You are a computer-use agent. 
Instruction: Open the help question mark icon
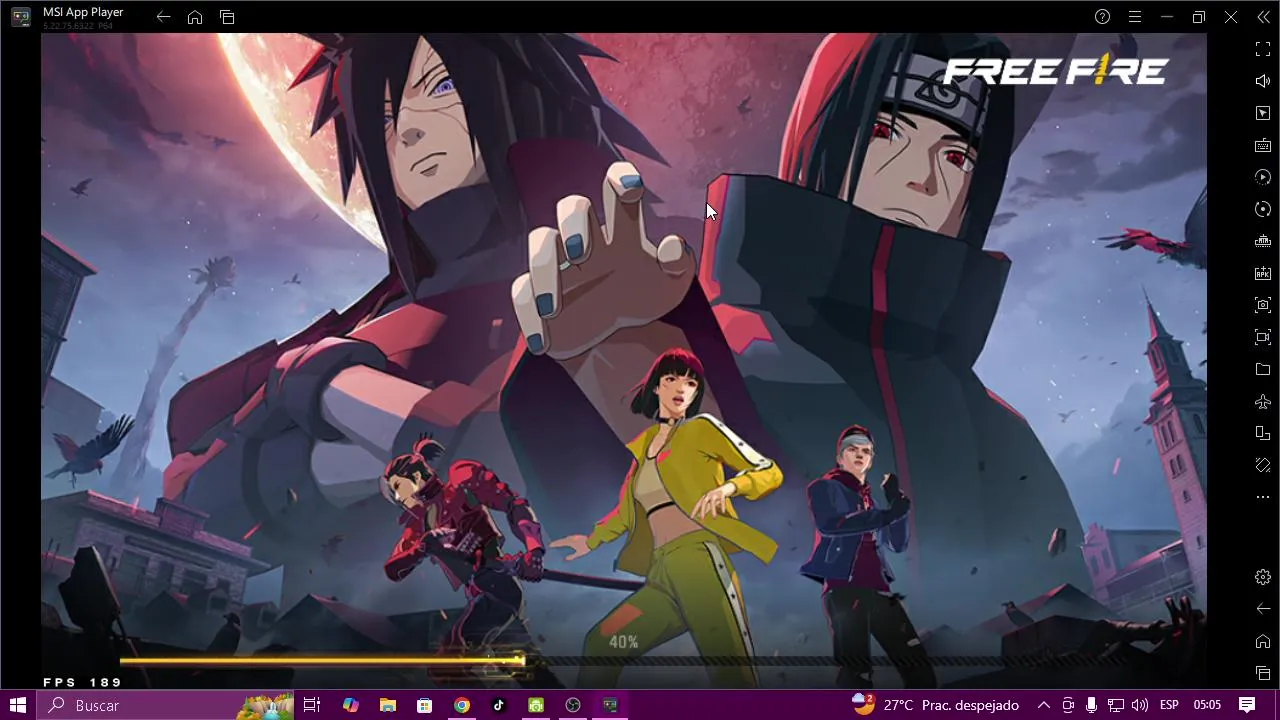click(x=1102, y=17)
